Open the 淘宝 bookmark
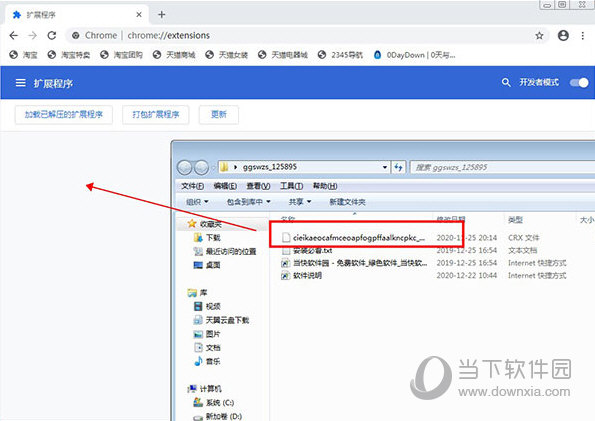 click(24, 55)
